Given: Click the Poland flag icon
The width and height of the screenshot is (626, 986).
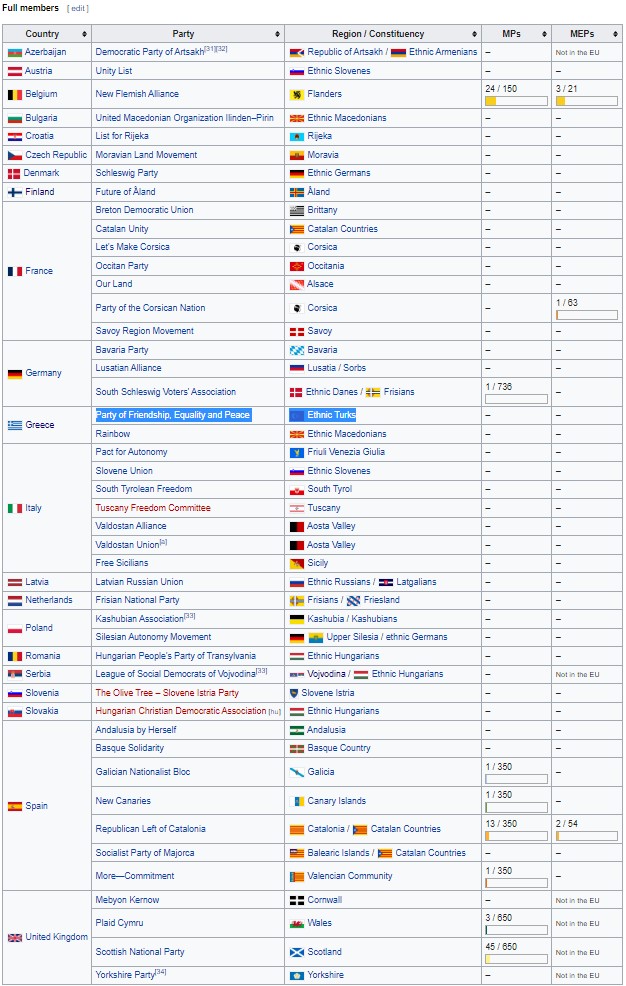Looking at the screenshot, I should point(14,629).
